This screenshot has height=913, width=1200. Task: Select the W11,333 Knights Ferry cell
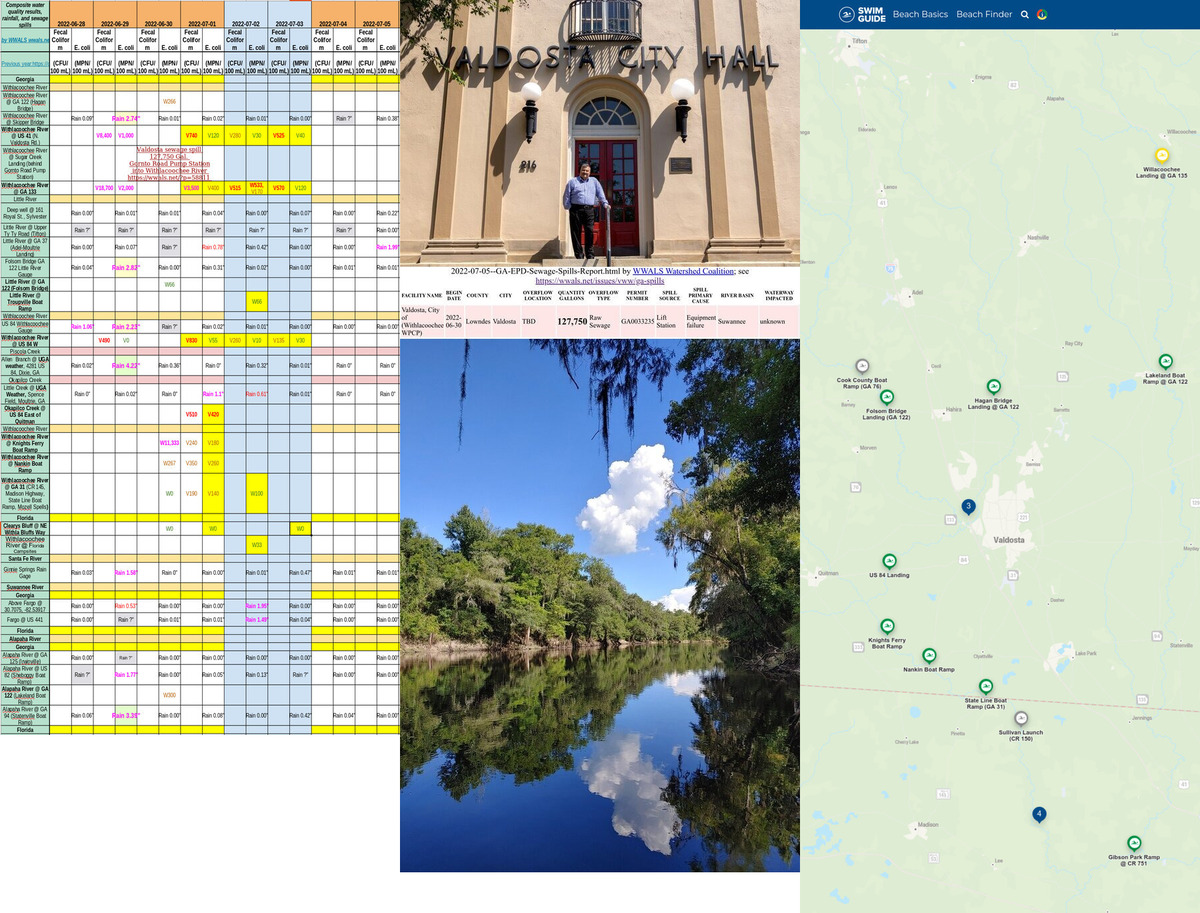[x=169, y=442]
